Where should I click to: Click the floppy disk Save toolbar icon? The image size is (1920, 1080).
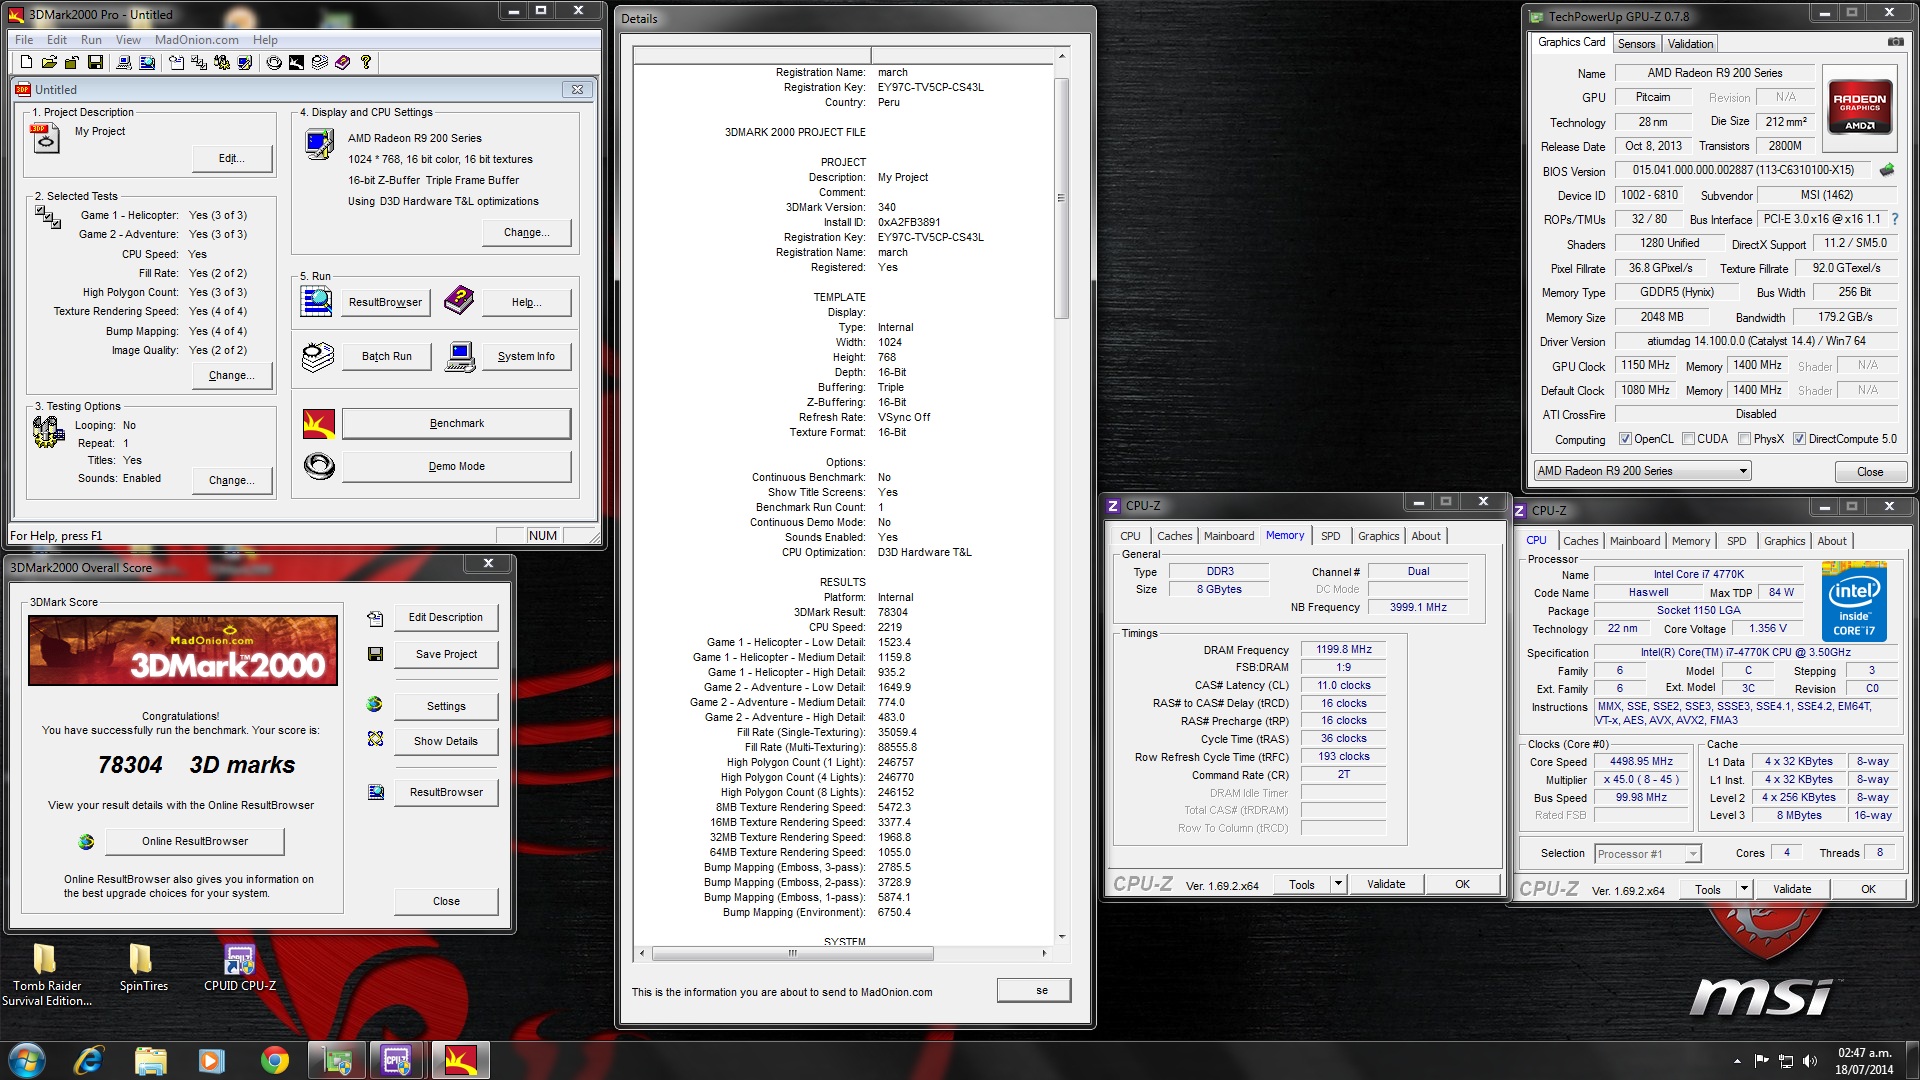tap(95, 62)
